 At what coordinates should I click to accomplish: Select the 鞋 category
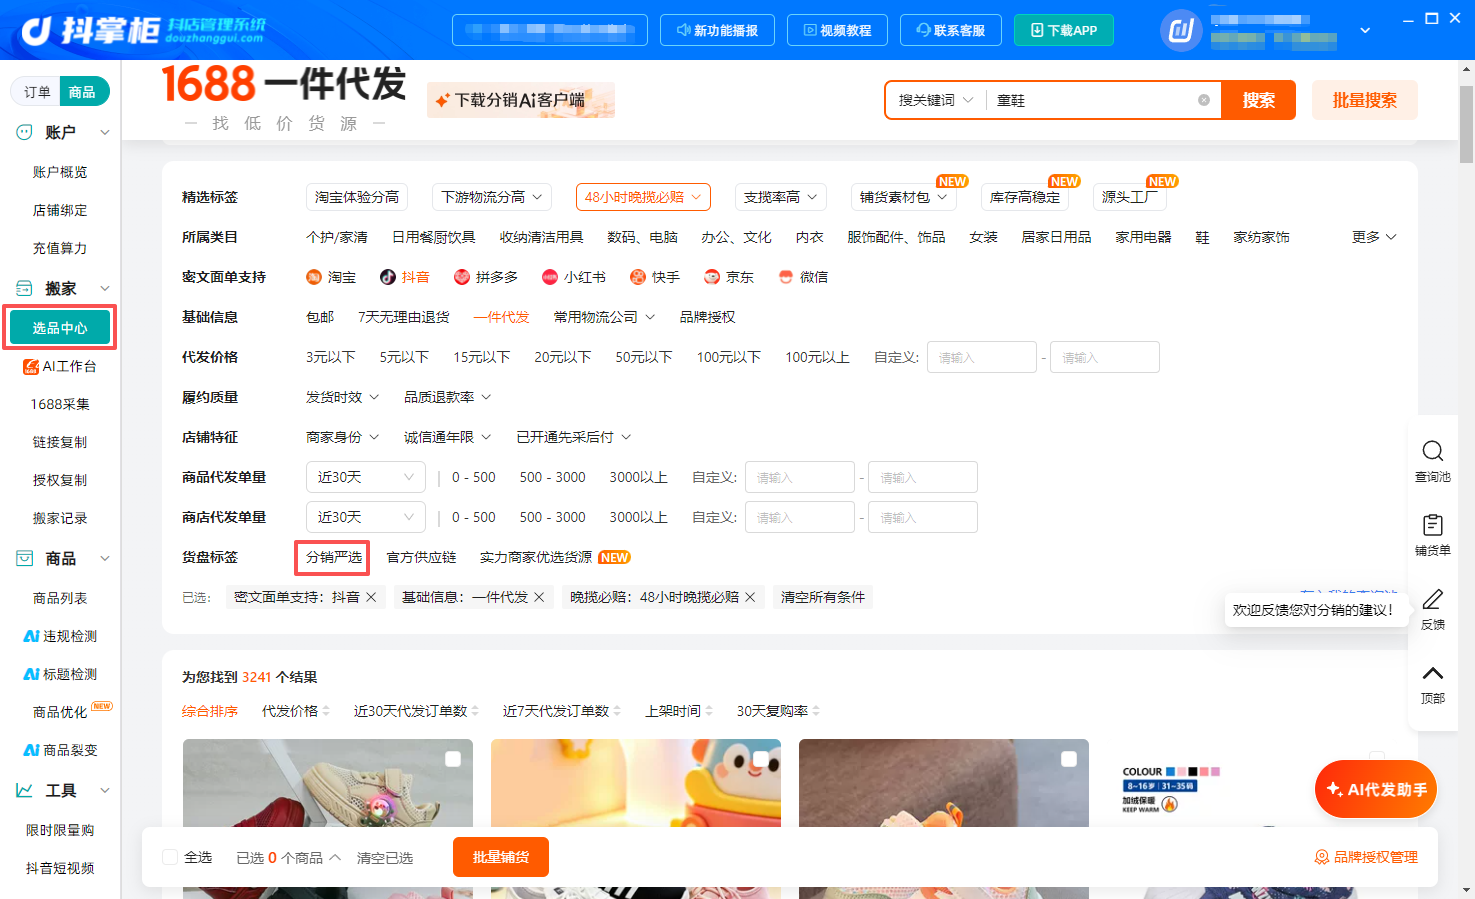[1202, 237]
